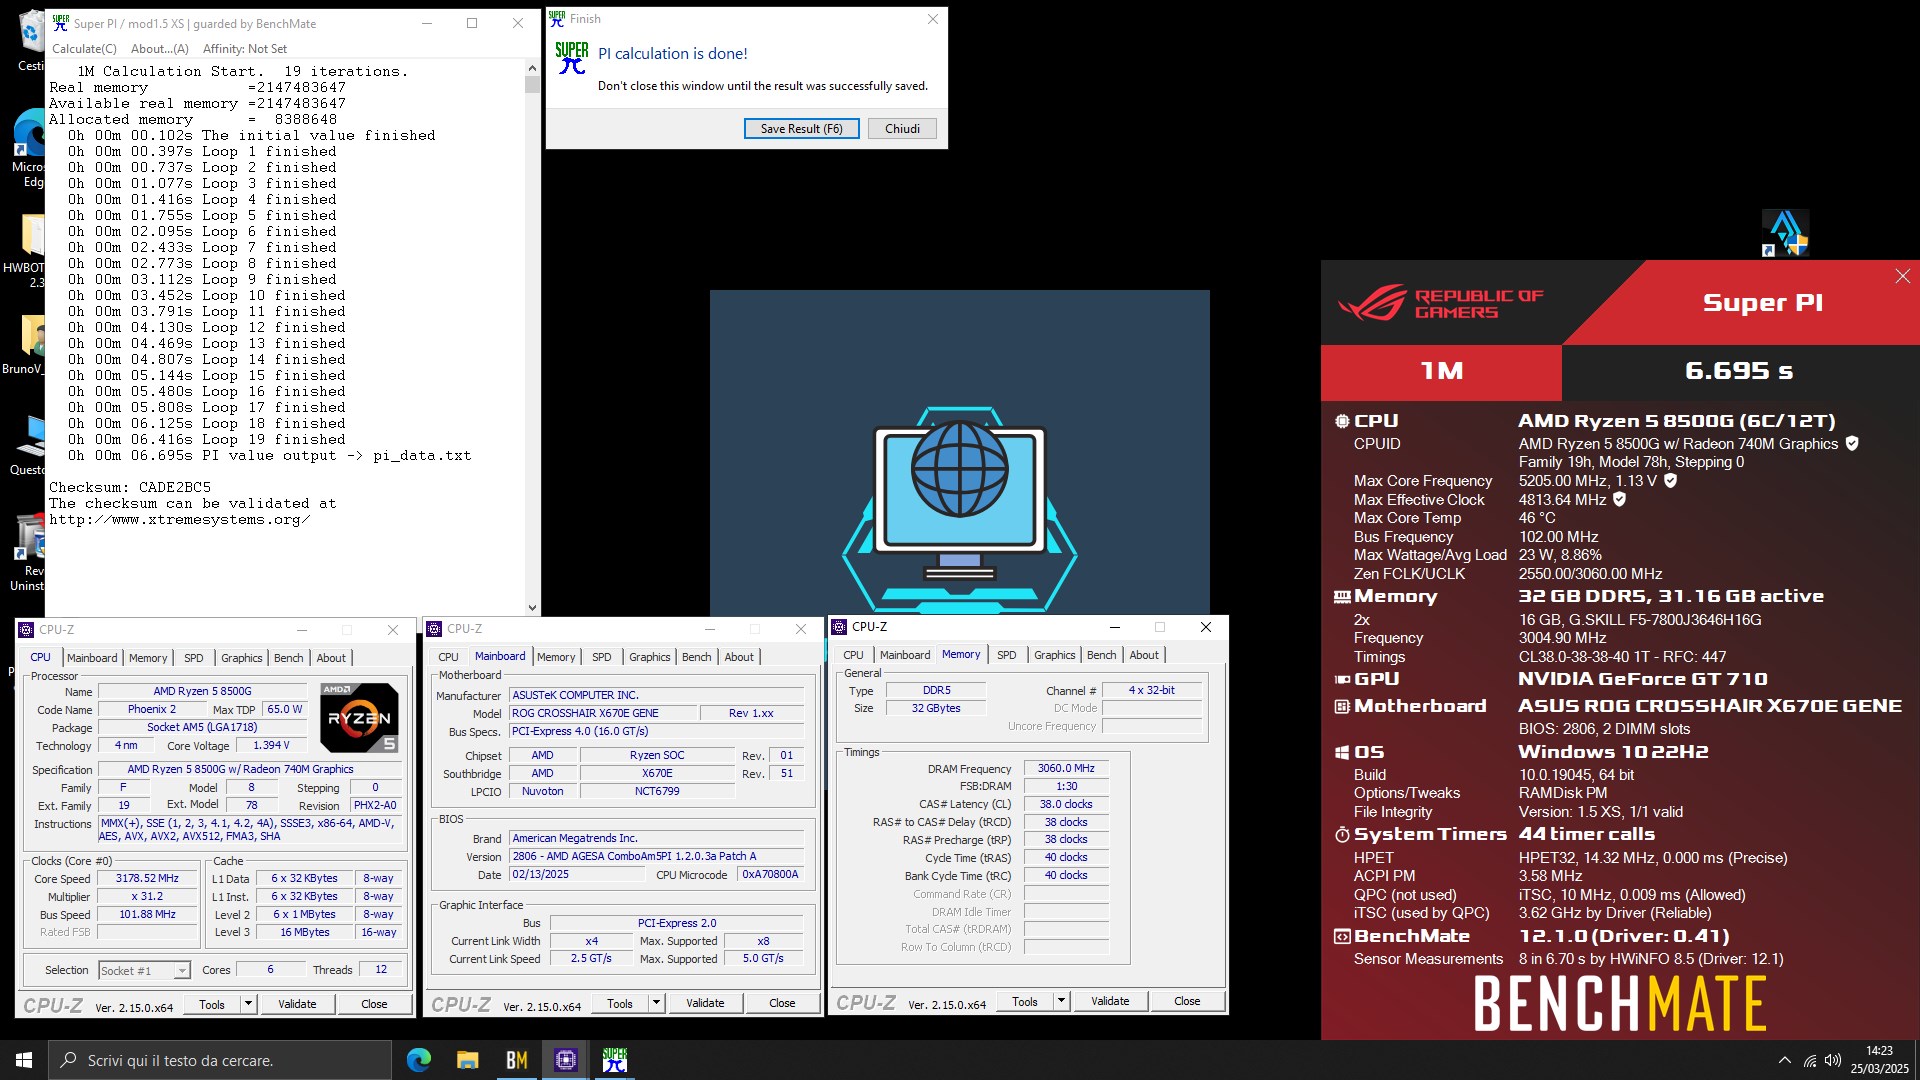
Task: Select SPD tab in middle CPU-Z window
Action: [602, 657]
